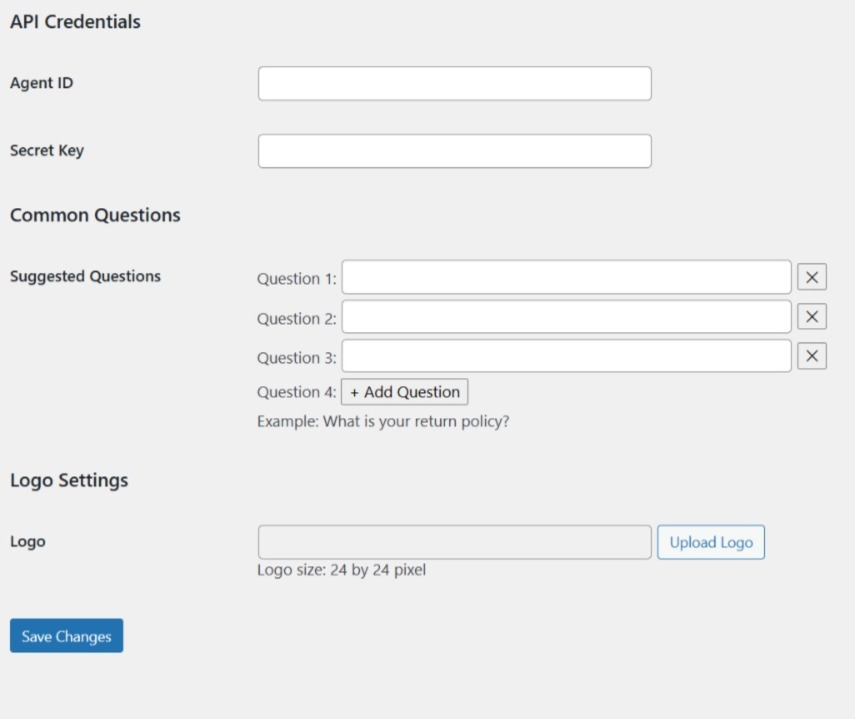The width and height of the screenshot is (855, 719).
Task: Click the Logo row label
Action: [28, 542]
